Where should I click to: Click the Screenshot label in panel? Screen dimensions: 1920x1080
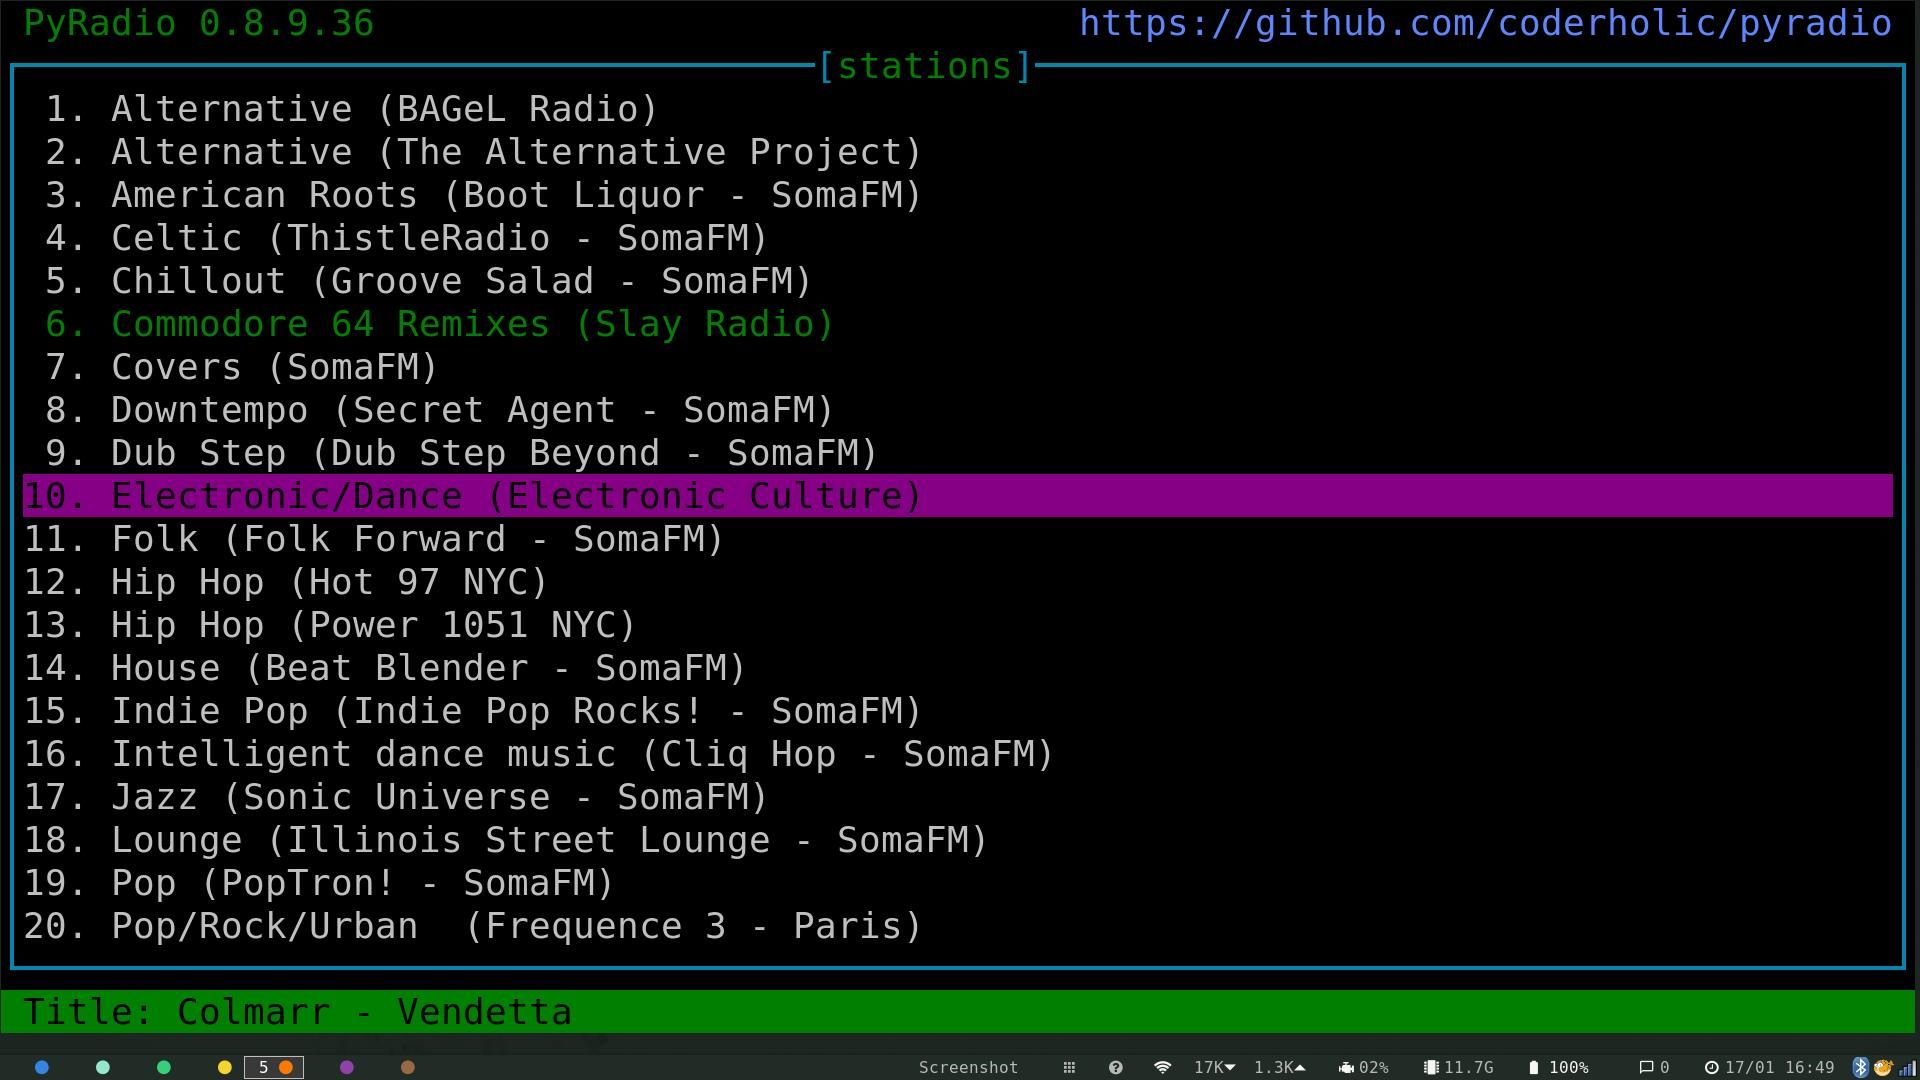(x=968, y=1067)
